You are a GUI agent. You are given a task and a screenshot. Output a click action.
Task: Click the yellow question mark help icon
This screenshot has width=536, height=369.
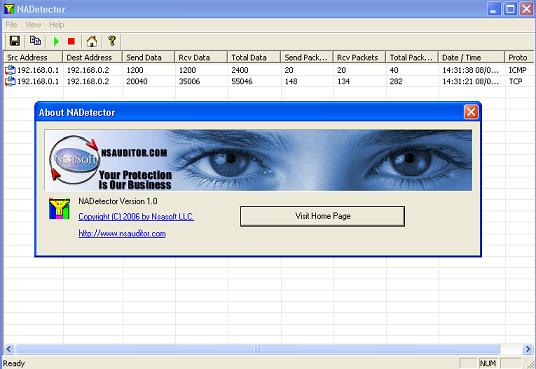[x=112, y=41]
